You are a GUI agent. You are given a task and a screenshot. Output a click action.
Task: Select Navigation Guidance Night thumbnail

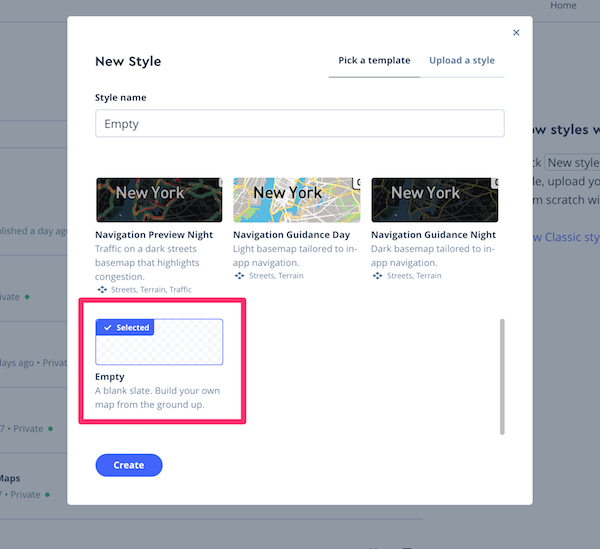click(435, 200)
